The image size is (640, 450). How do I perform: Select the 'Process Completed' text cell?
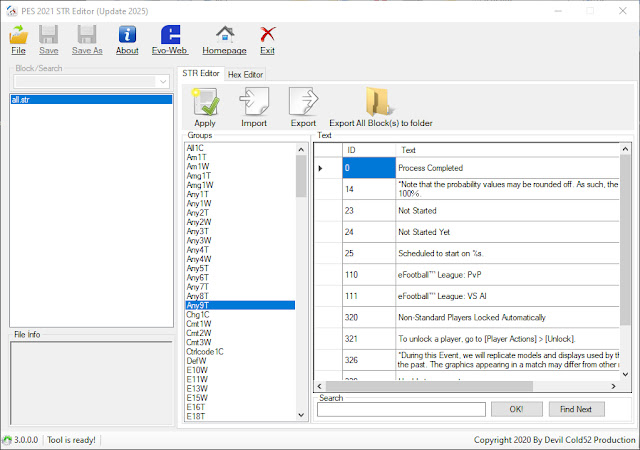click(508, 168)
